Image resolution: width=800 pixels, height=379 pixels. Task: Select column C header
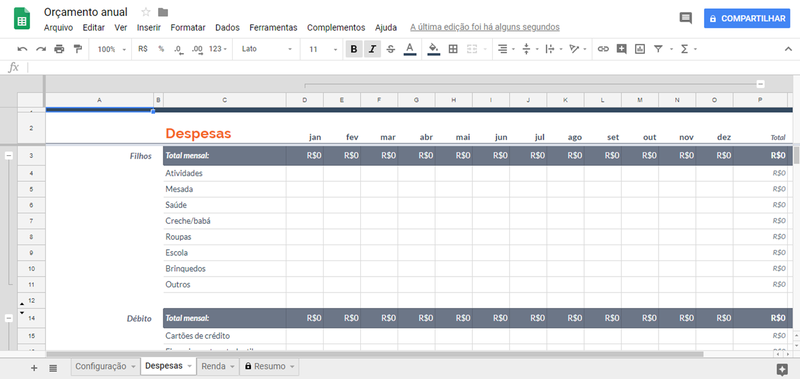(x=224, y=100)
